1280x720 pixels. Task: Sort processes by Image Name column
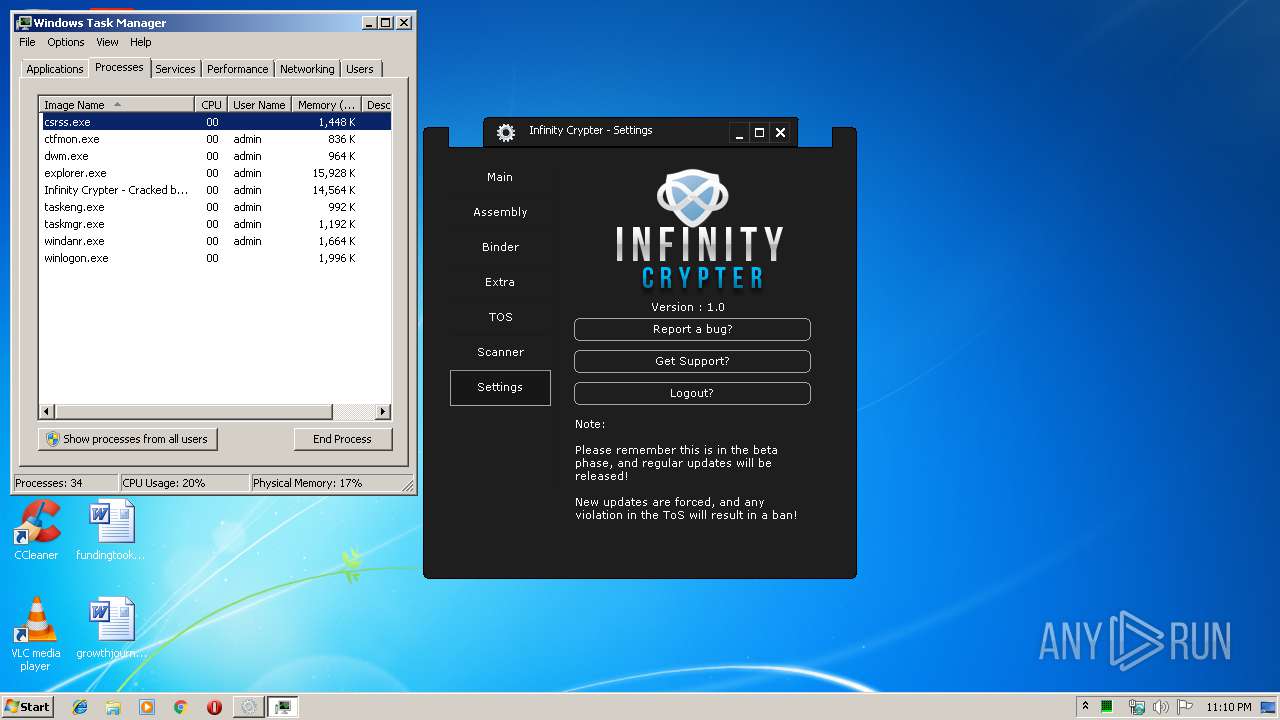pos(117,105)
